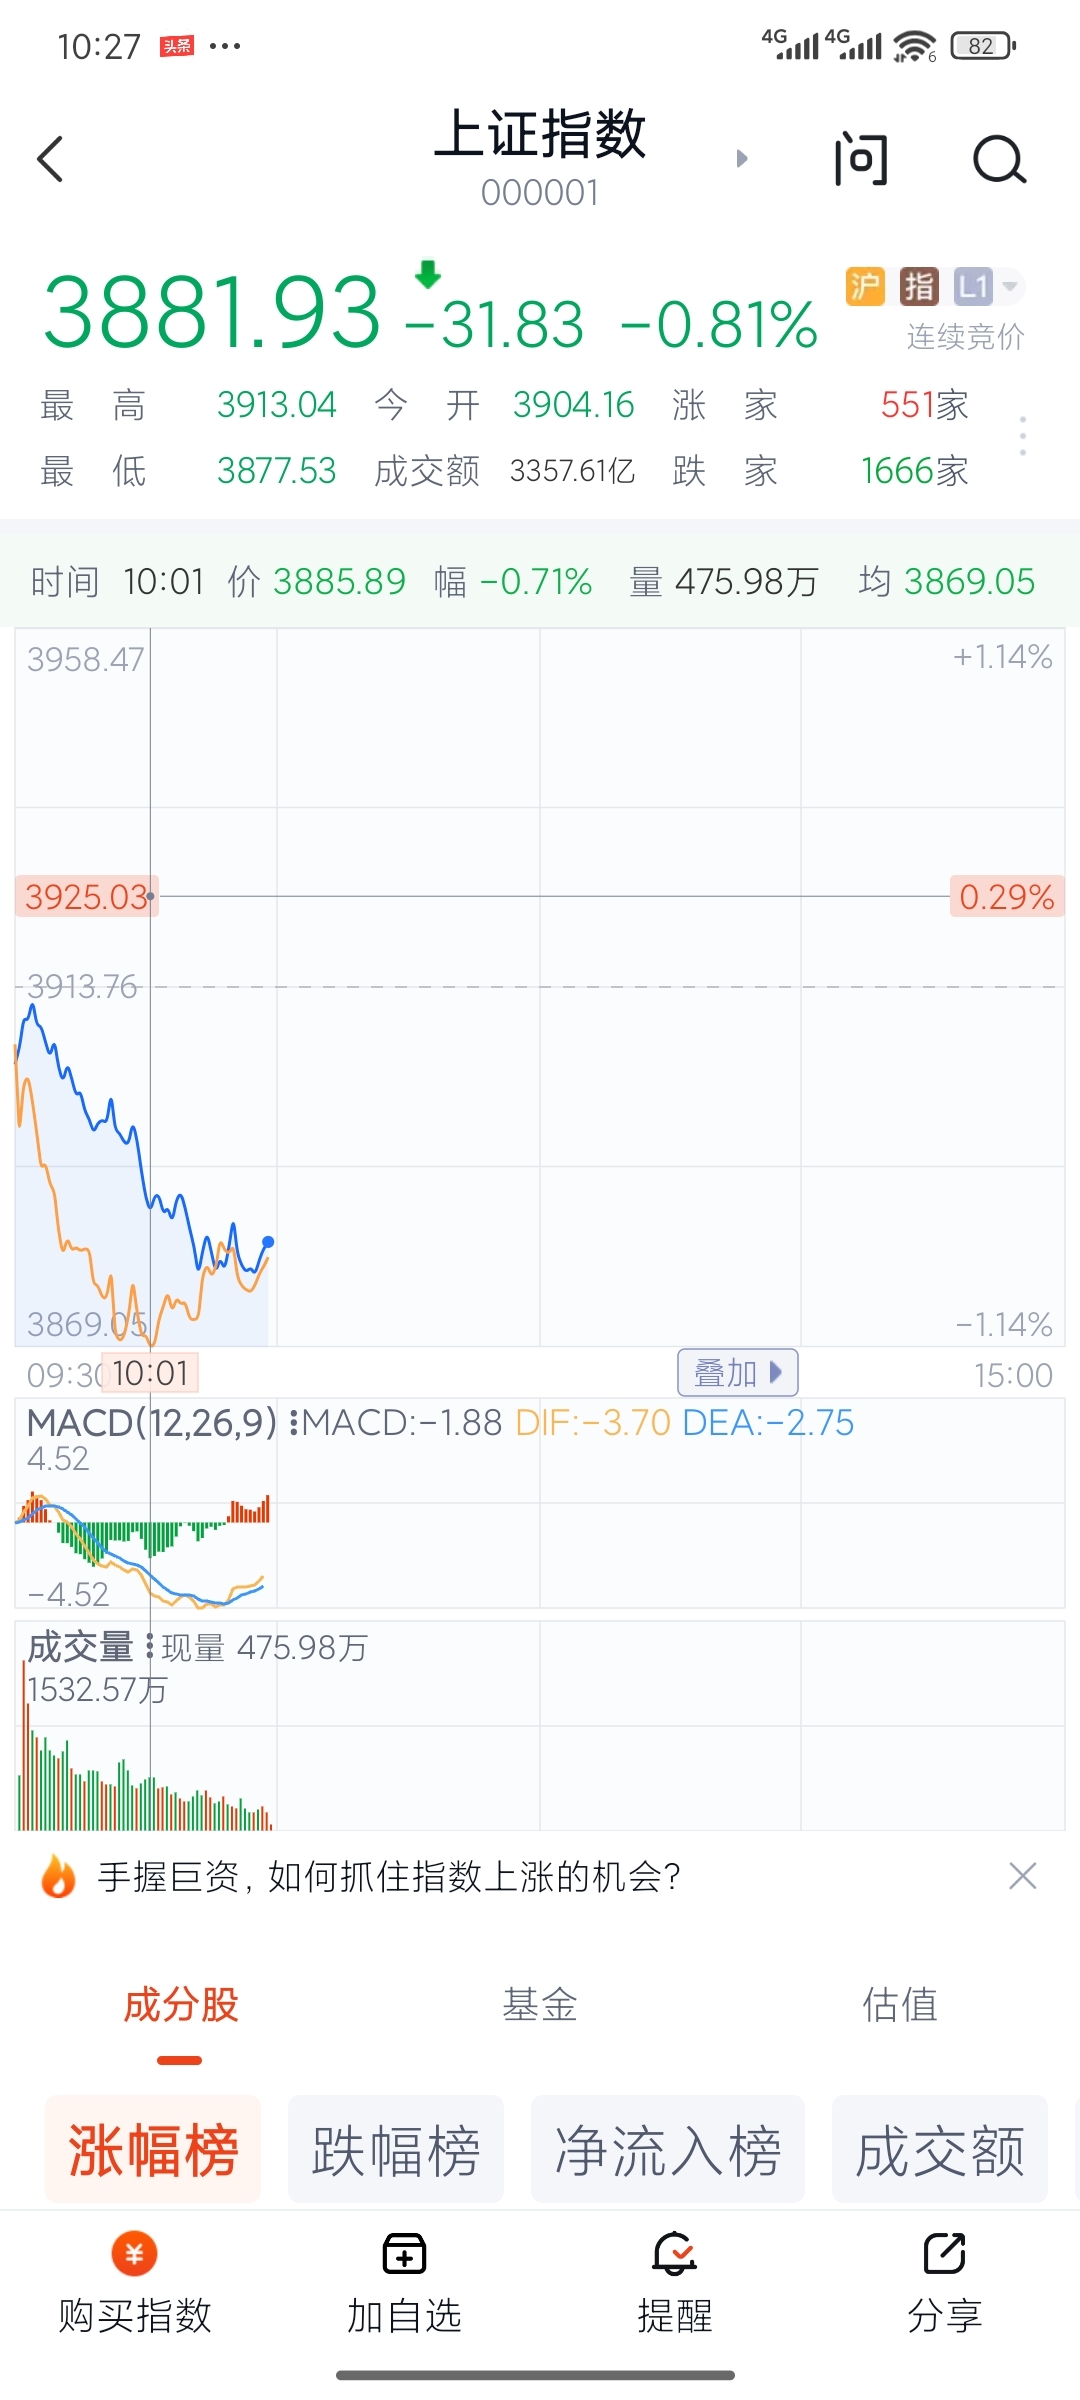The height and width of the screenshot is (2400, 1080).
Task: Open 成交量 indicator options menu
Action: coord(150,1647)
